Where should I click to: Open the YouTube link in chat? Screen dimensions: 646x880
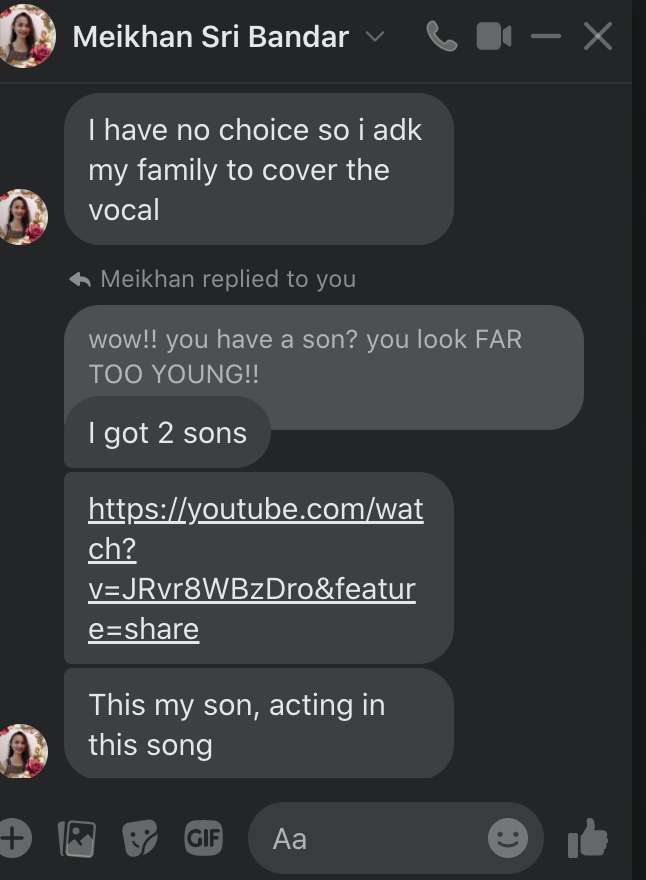255,568
